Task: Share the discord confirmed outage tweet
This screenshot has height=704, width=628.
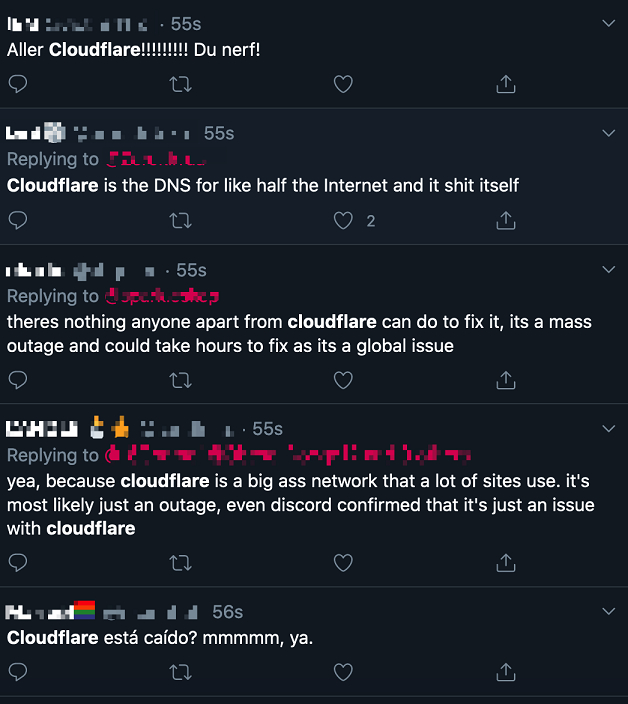Action: (506, 563)
